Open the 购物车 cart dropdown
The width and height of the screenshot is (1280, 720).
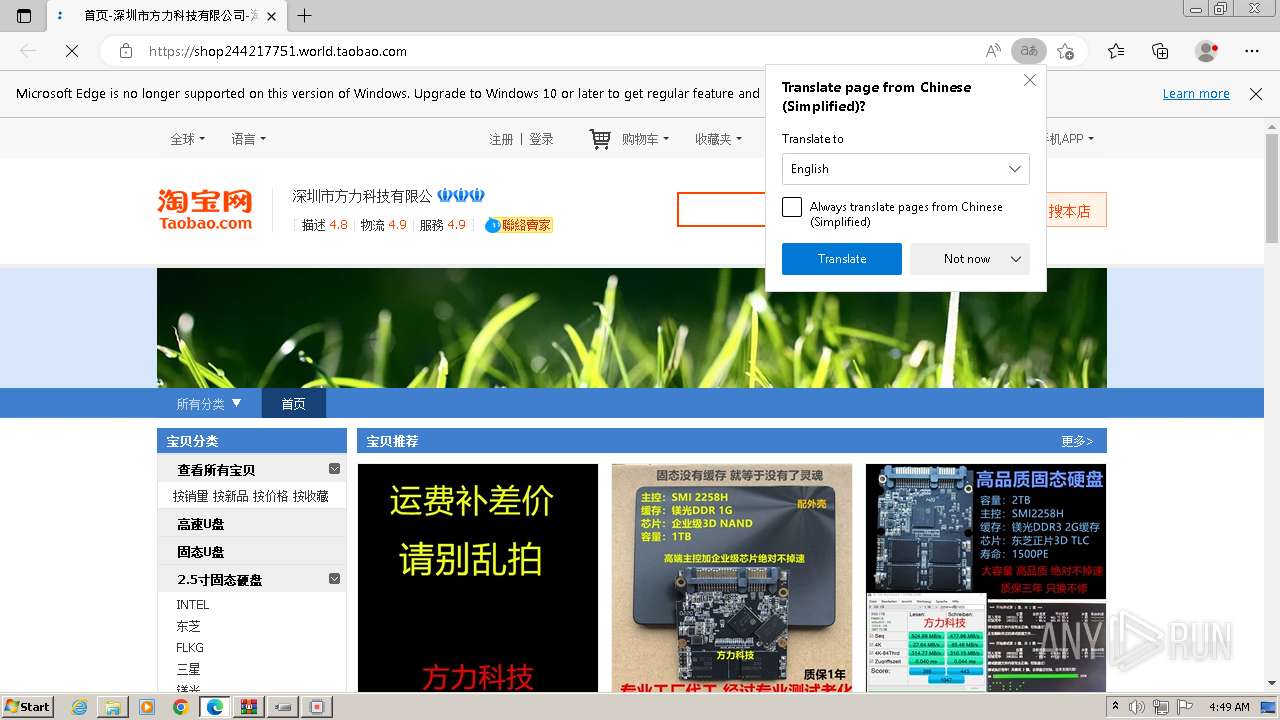[645, 139]
